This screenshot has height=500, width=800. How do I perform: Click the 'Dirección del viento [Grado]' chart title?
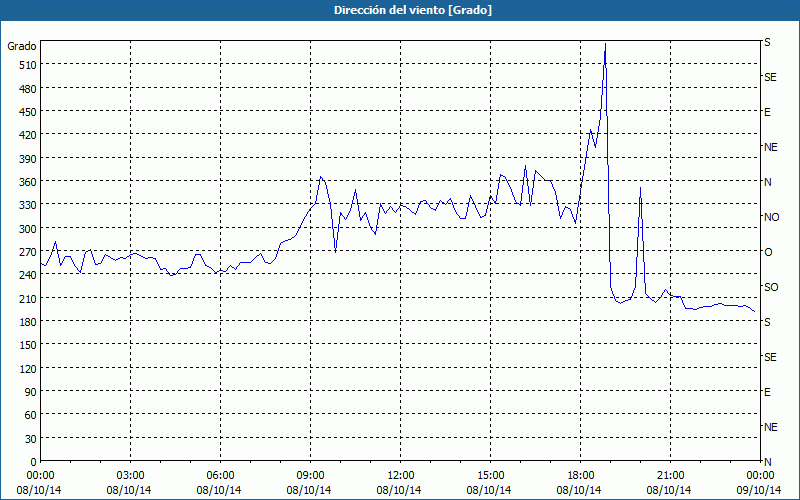tap(413, 10)
